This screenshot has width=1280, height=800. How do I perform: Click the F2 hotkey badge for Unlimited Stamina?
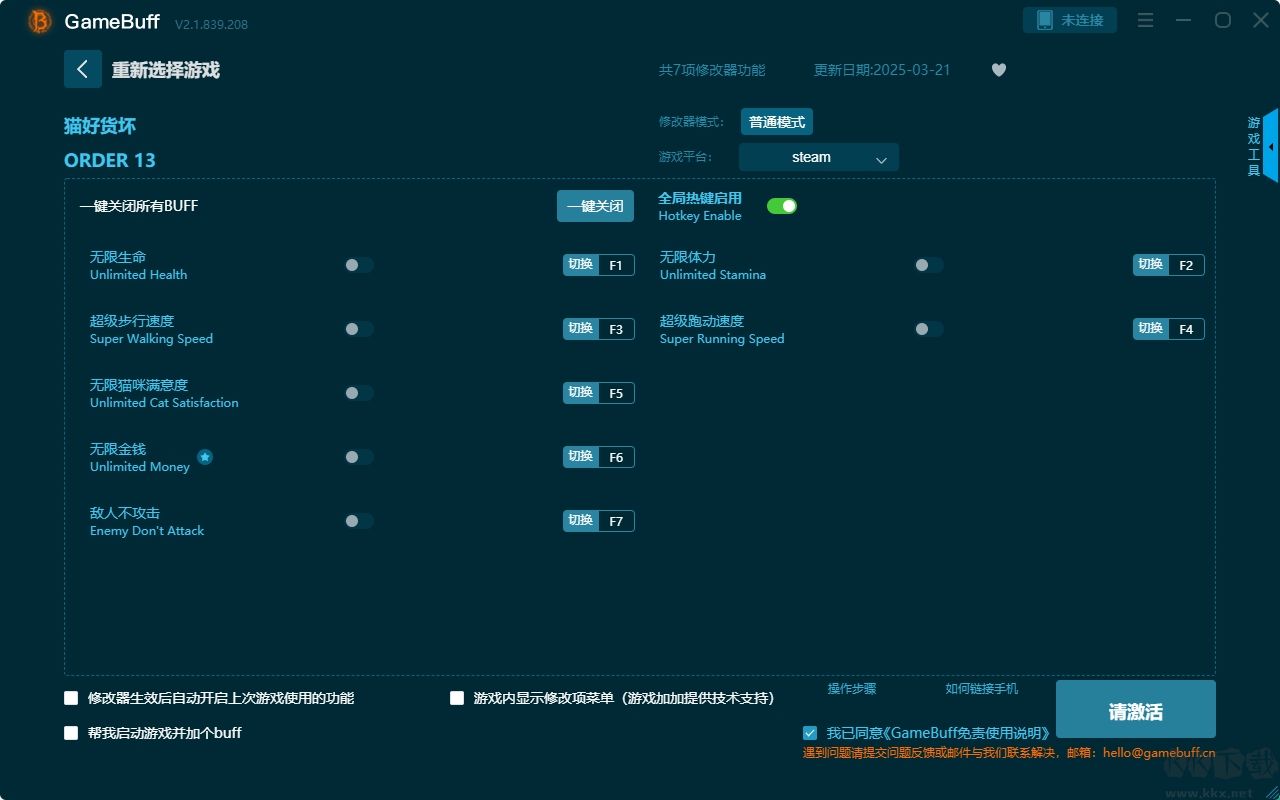1188,264
